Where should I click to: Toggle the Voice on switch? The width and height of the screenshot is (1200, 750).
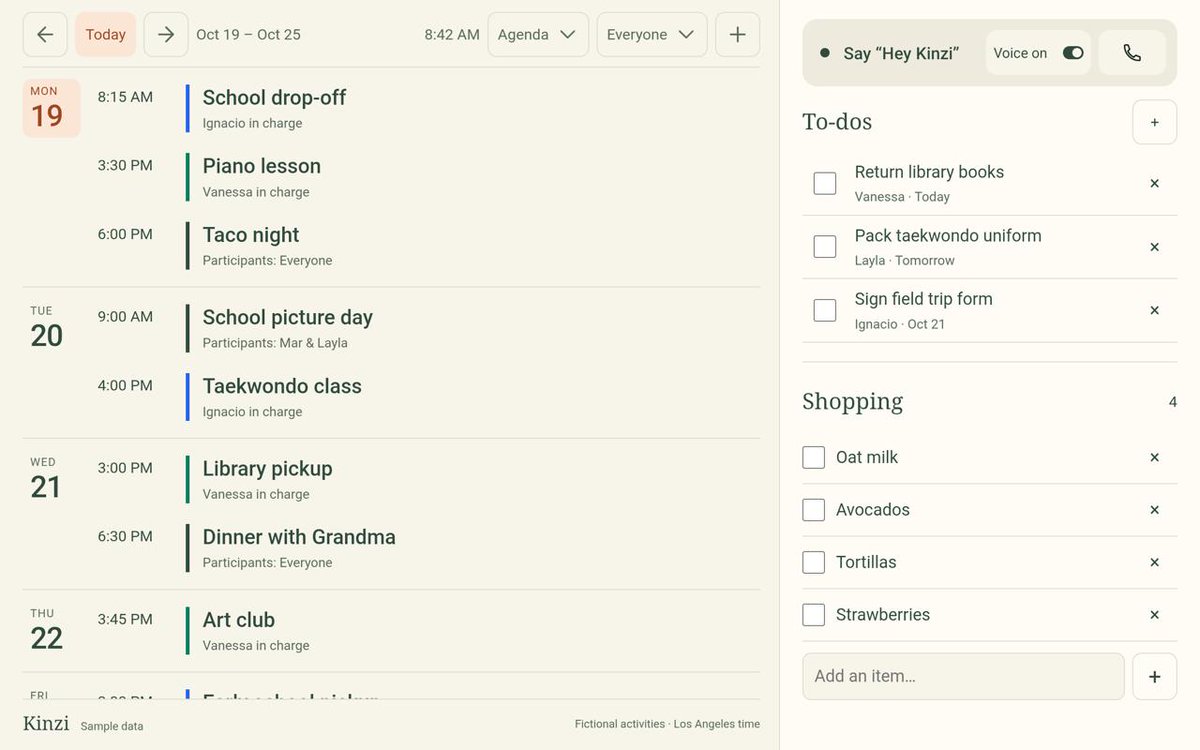[1073, 53]
